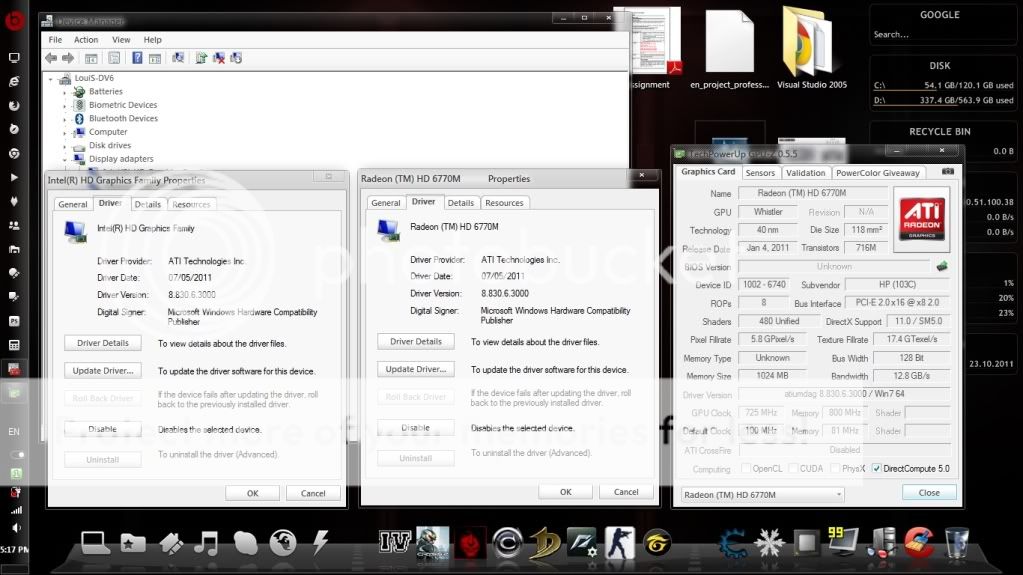This screenshot has height=575, width=1023.
Task: Open the Recycle Bin dock icon
Action: [956, 542]
